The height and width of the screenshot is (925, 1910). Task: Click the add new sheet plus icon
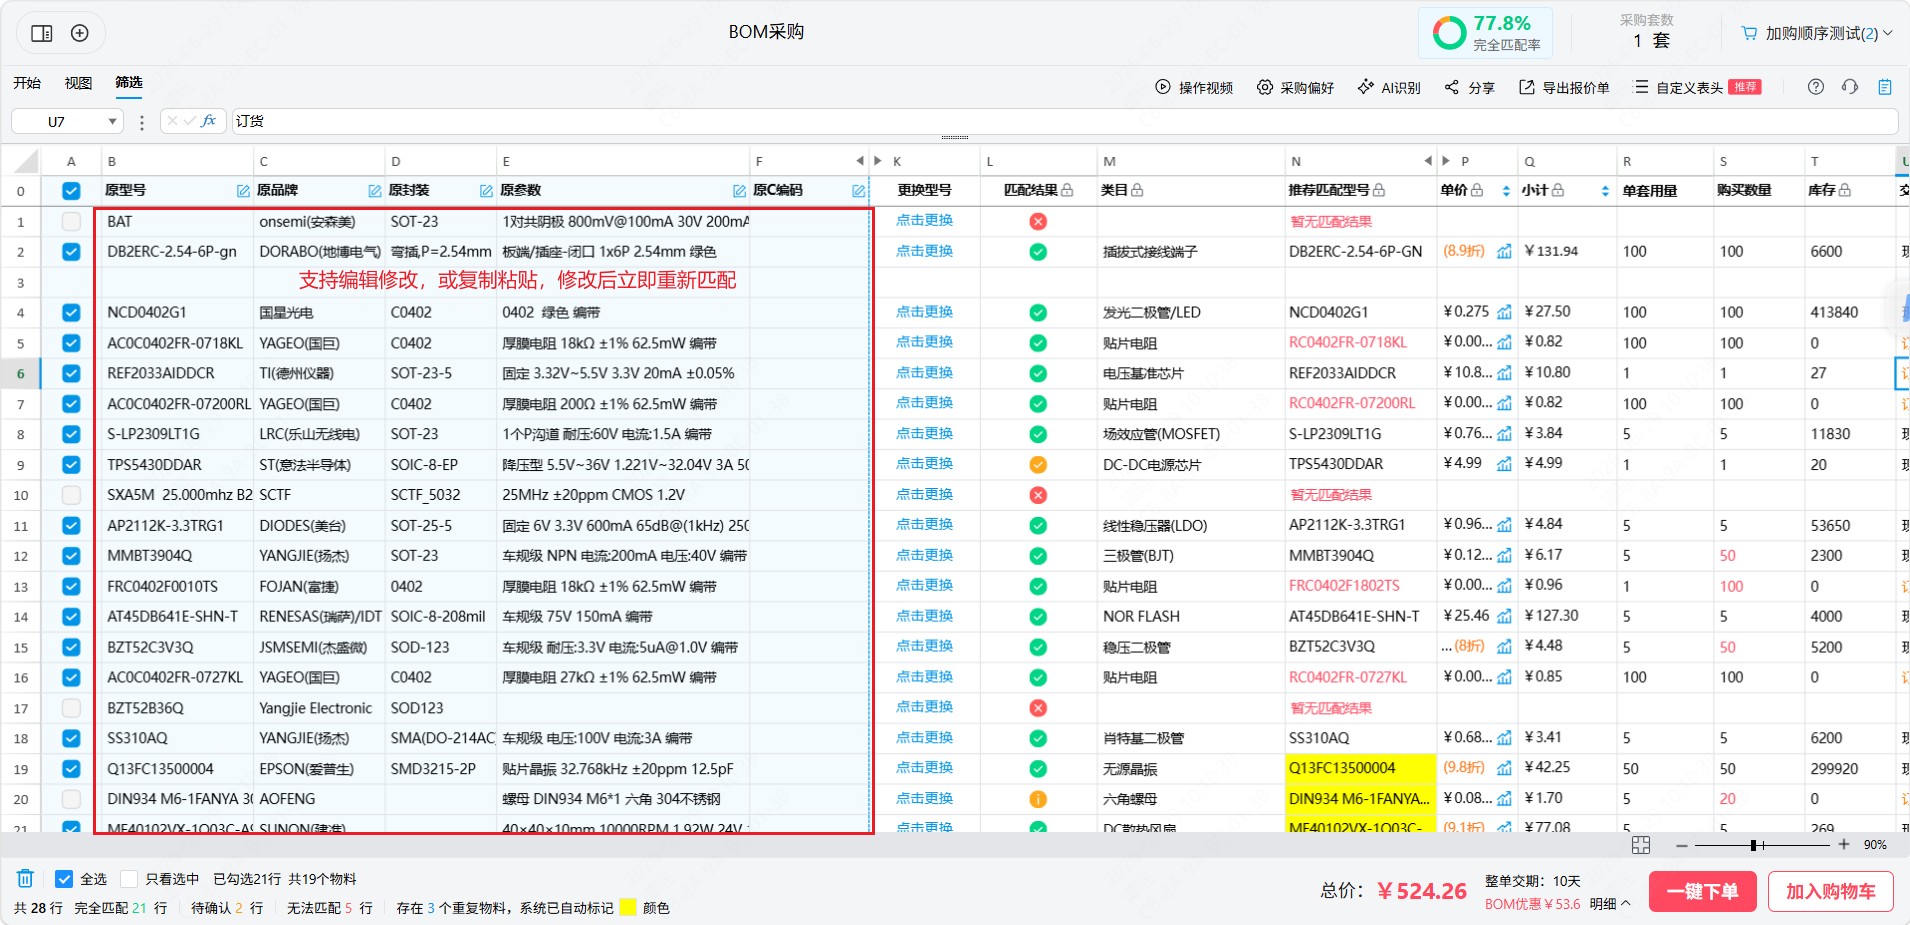pyautogui.click(x=80, y=33)
